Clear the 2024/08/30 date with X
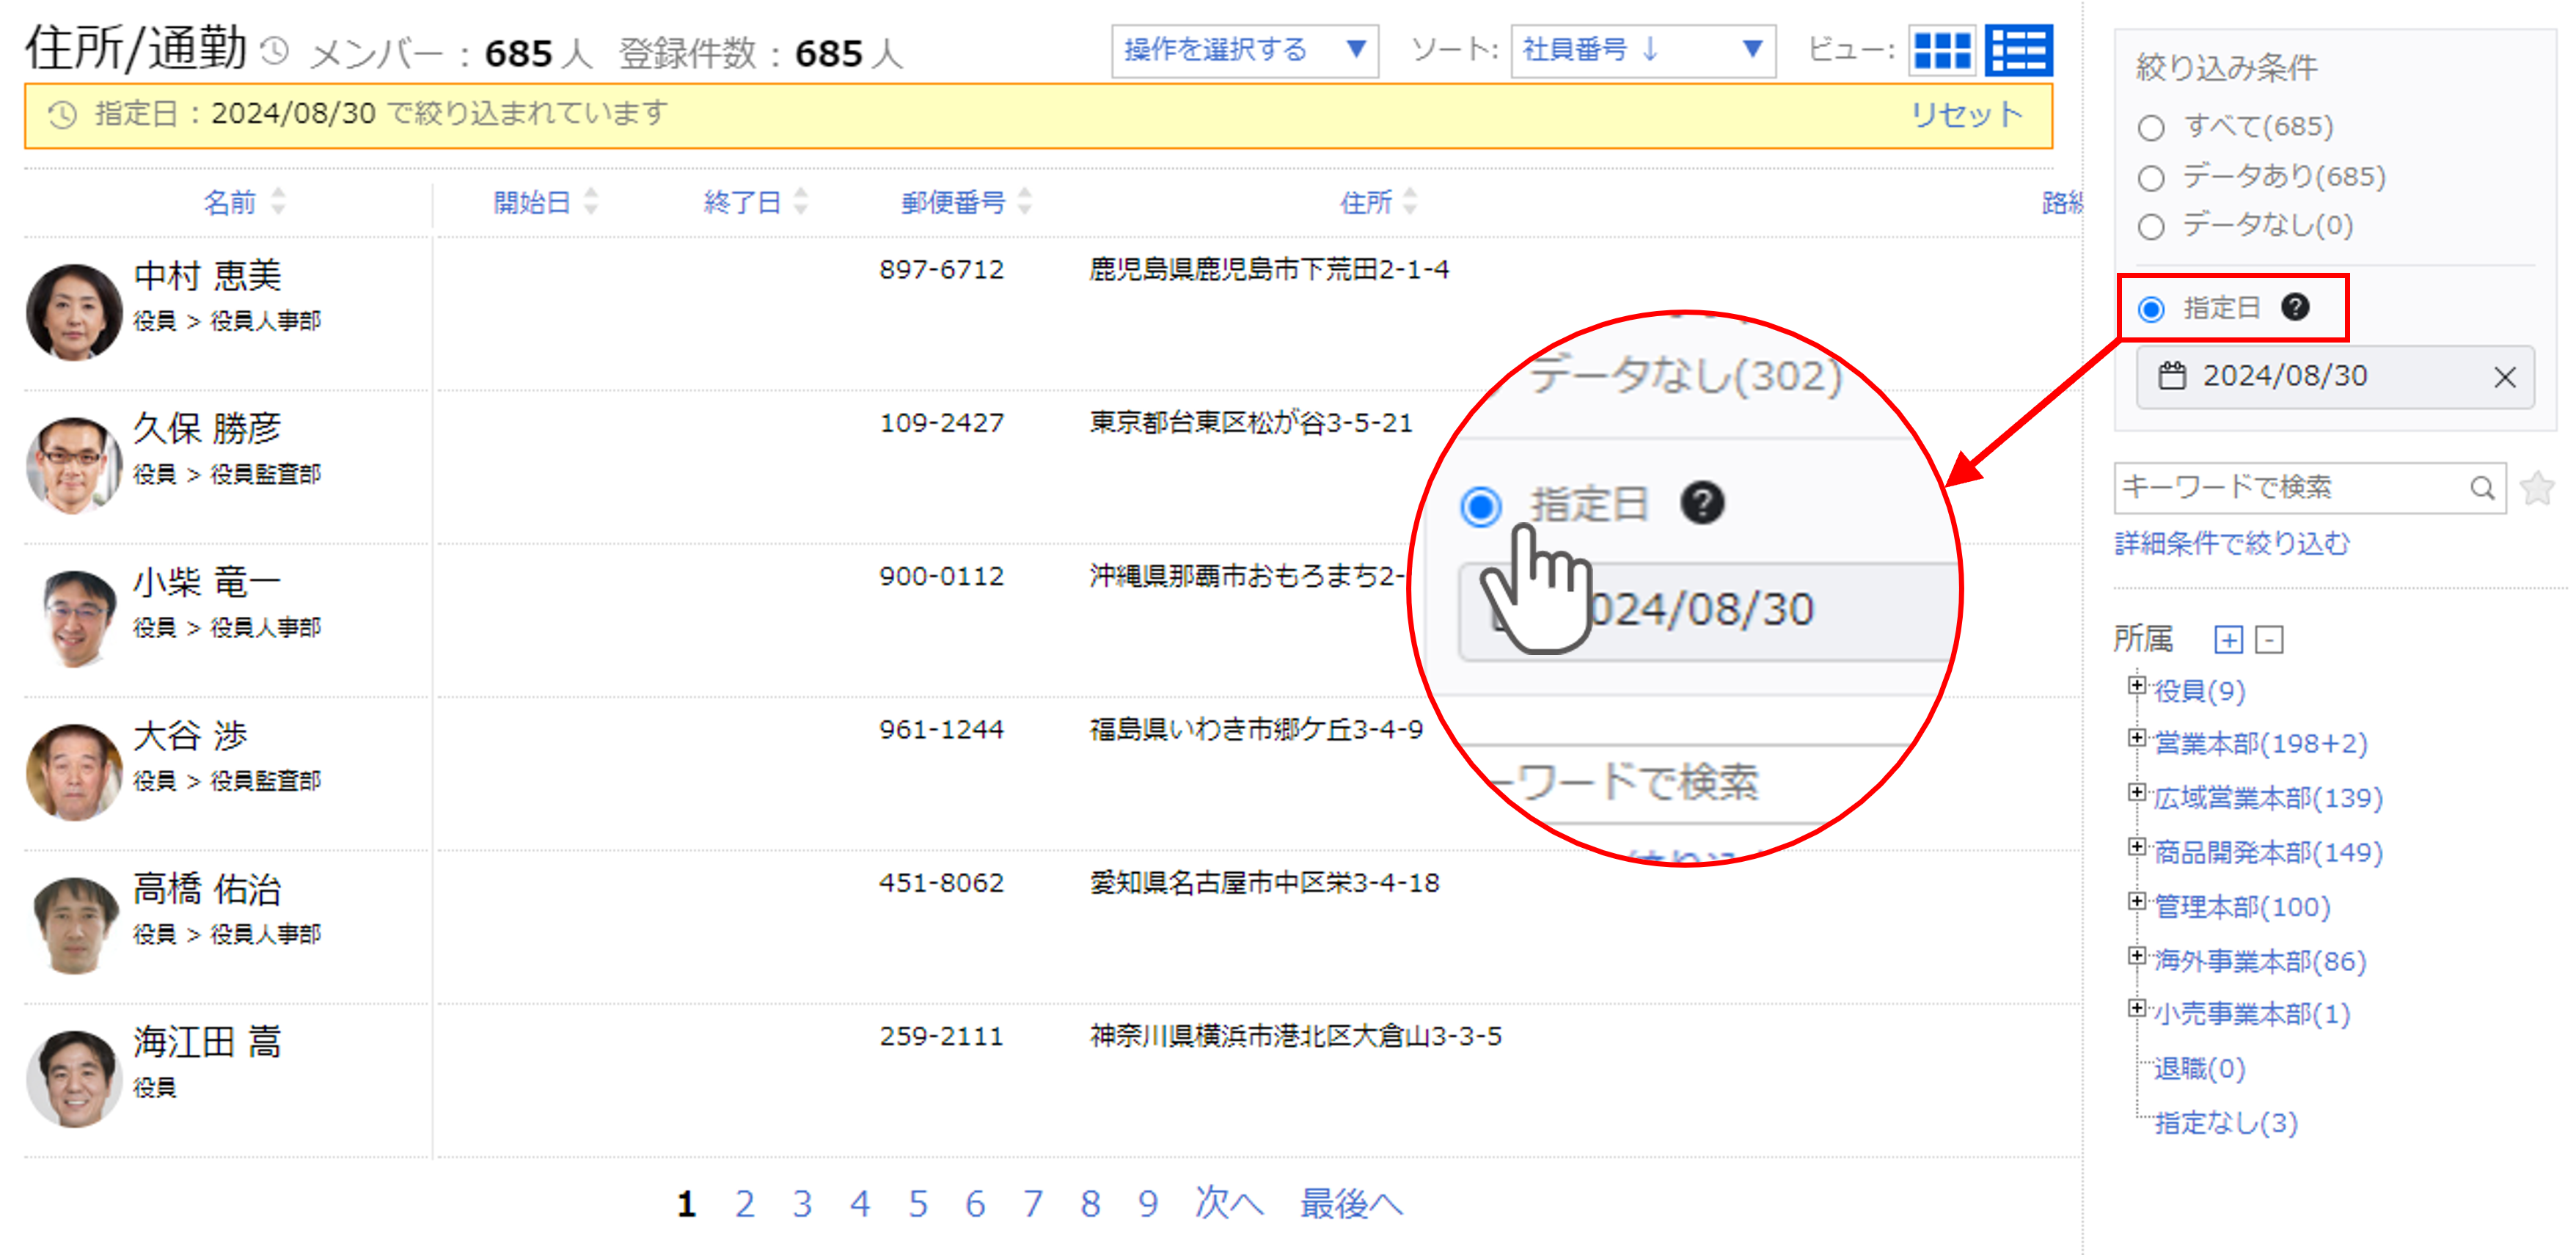The image size is (2576, 1255). pos(2504,377)
